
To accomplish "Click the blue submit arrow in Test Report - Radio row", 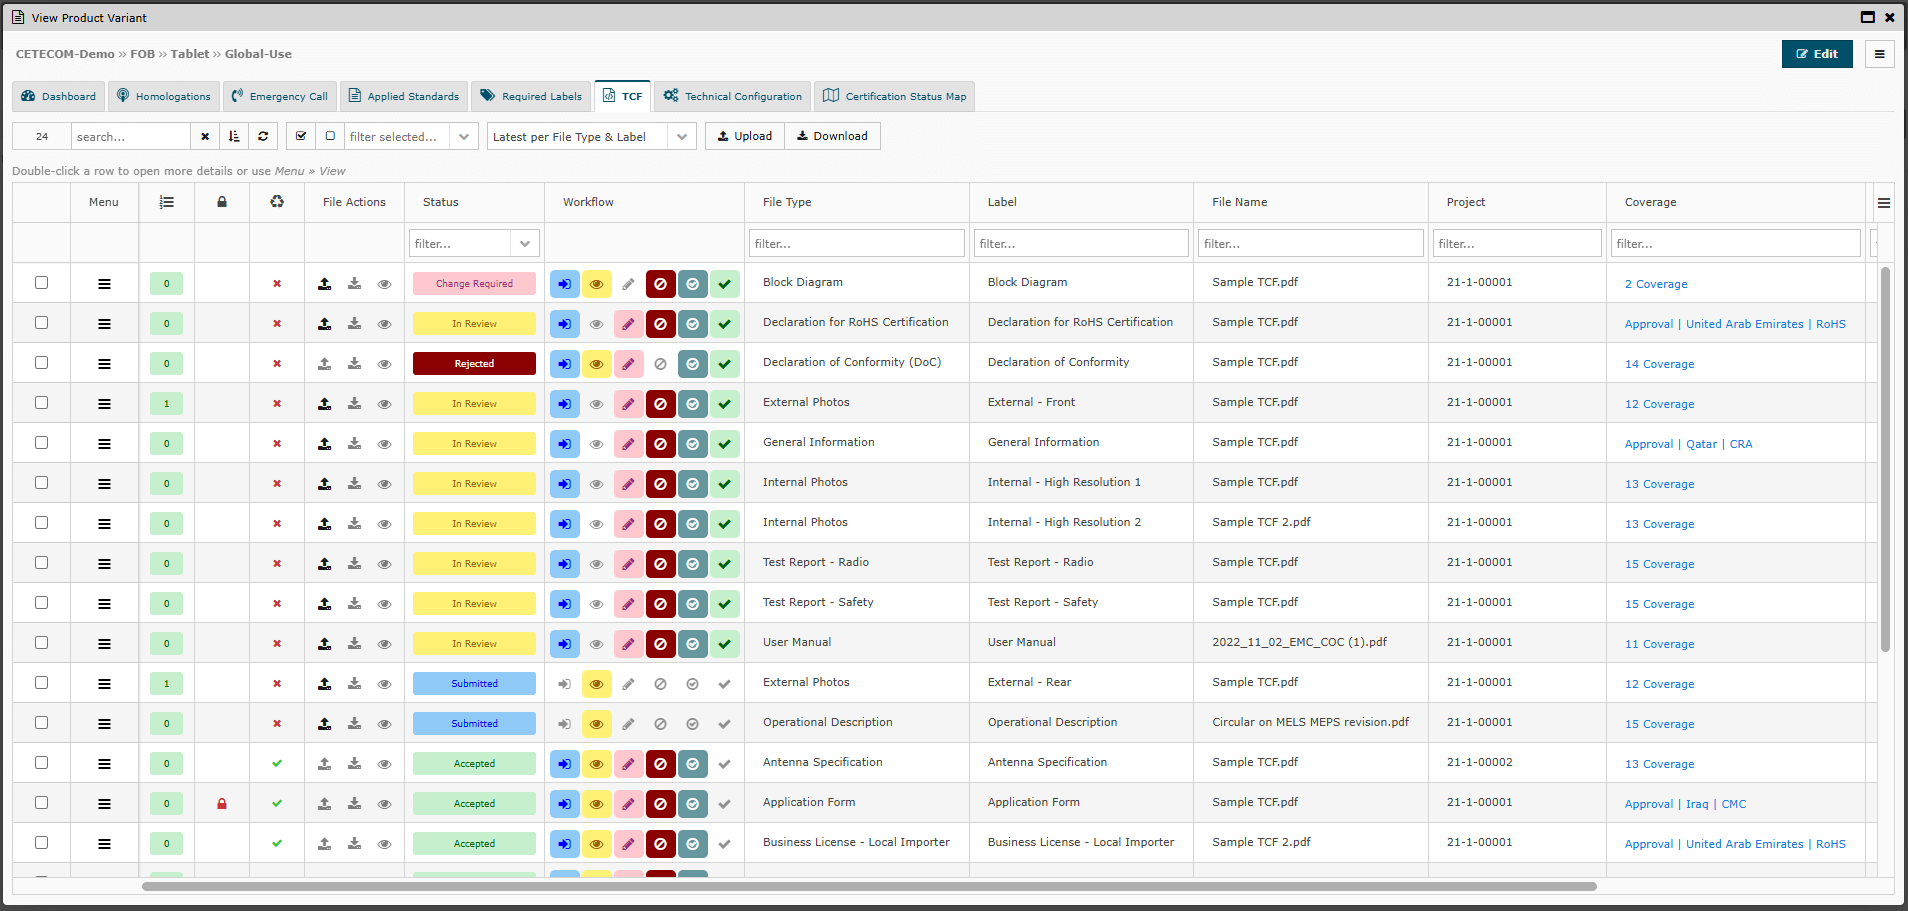I will tap(564, 564).
